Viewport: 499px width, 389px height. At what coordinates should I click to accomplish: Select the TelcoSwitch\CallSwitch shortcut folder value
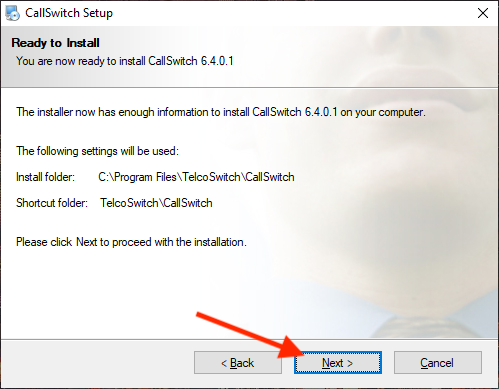point(156,203)
